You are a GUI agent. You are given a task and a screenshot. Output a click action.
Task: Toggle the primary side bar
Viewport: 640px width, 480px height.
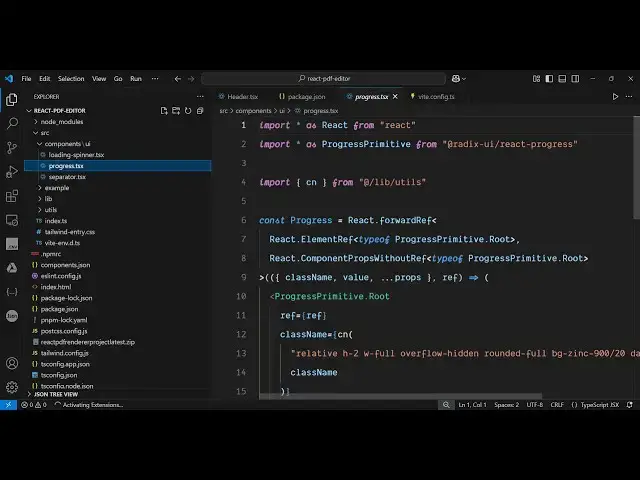549,79
